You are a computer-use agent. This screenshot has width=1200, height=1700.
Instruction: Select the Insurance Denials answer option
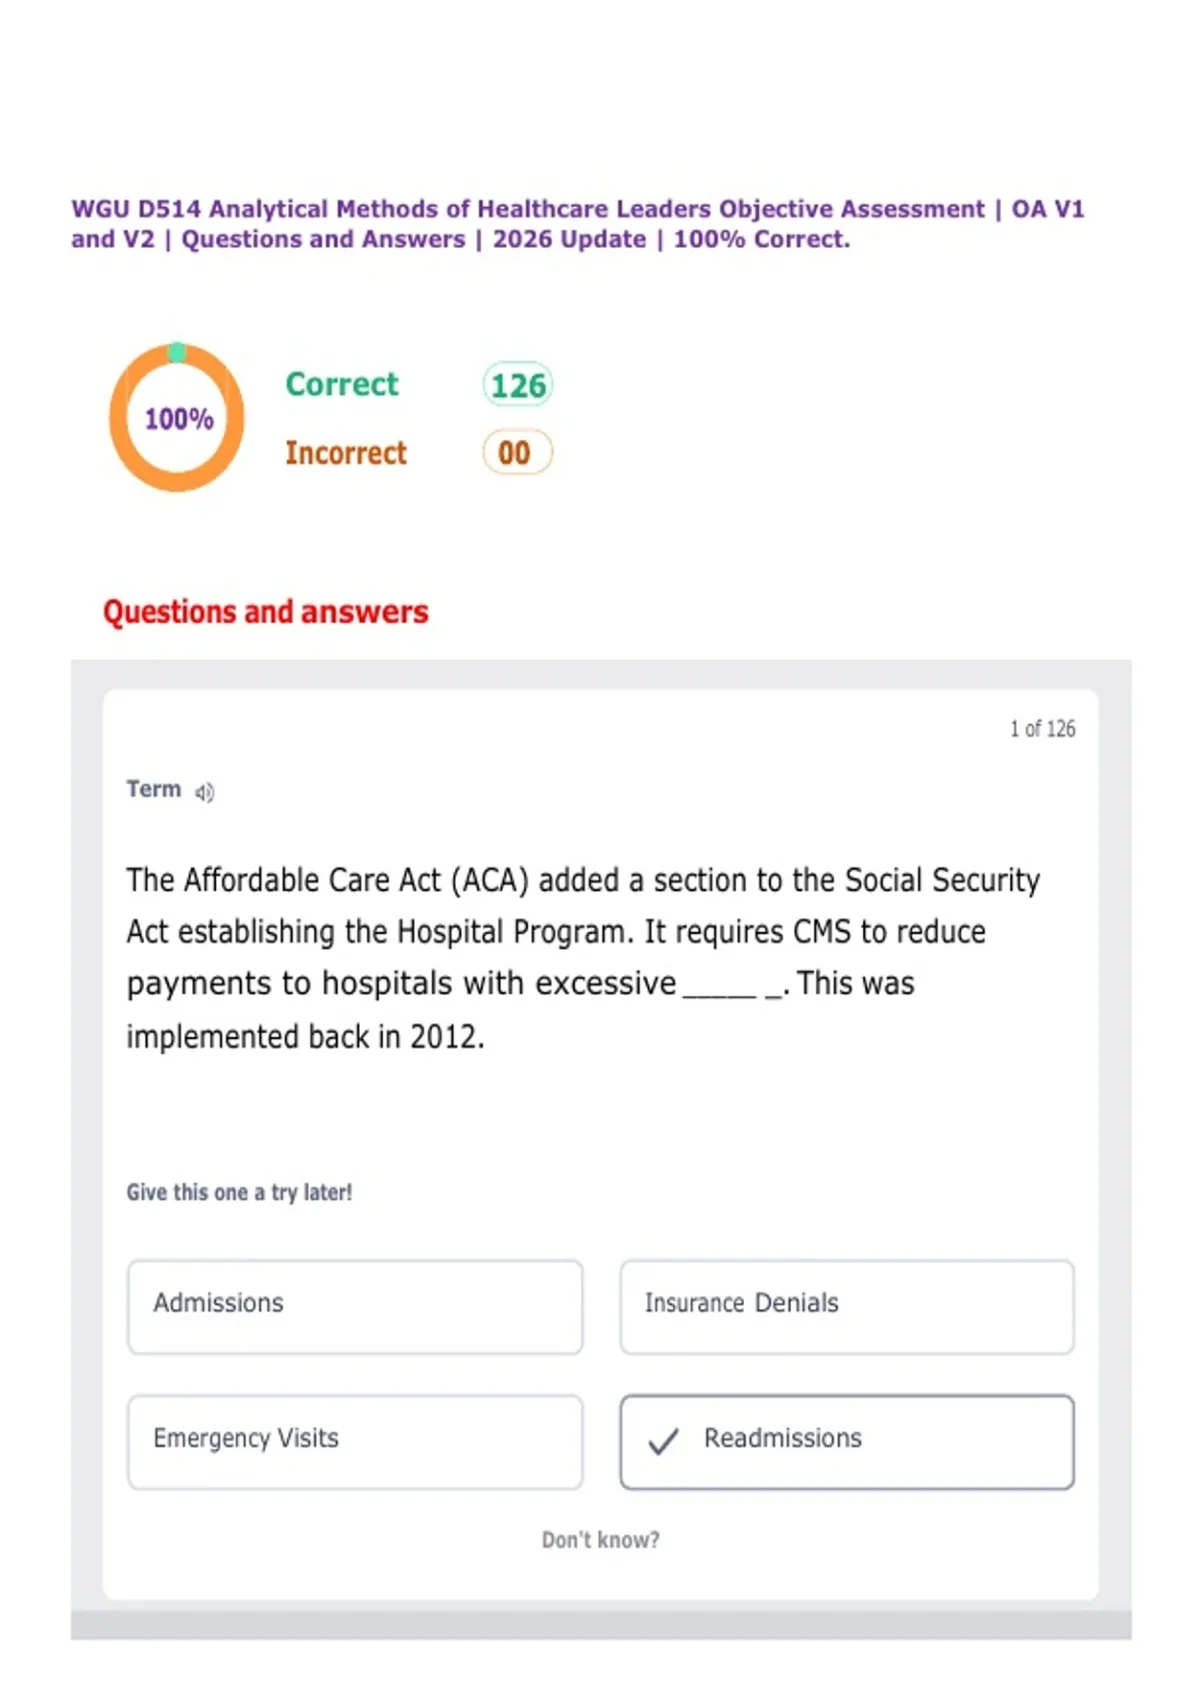point(847,1307)
